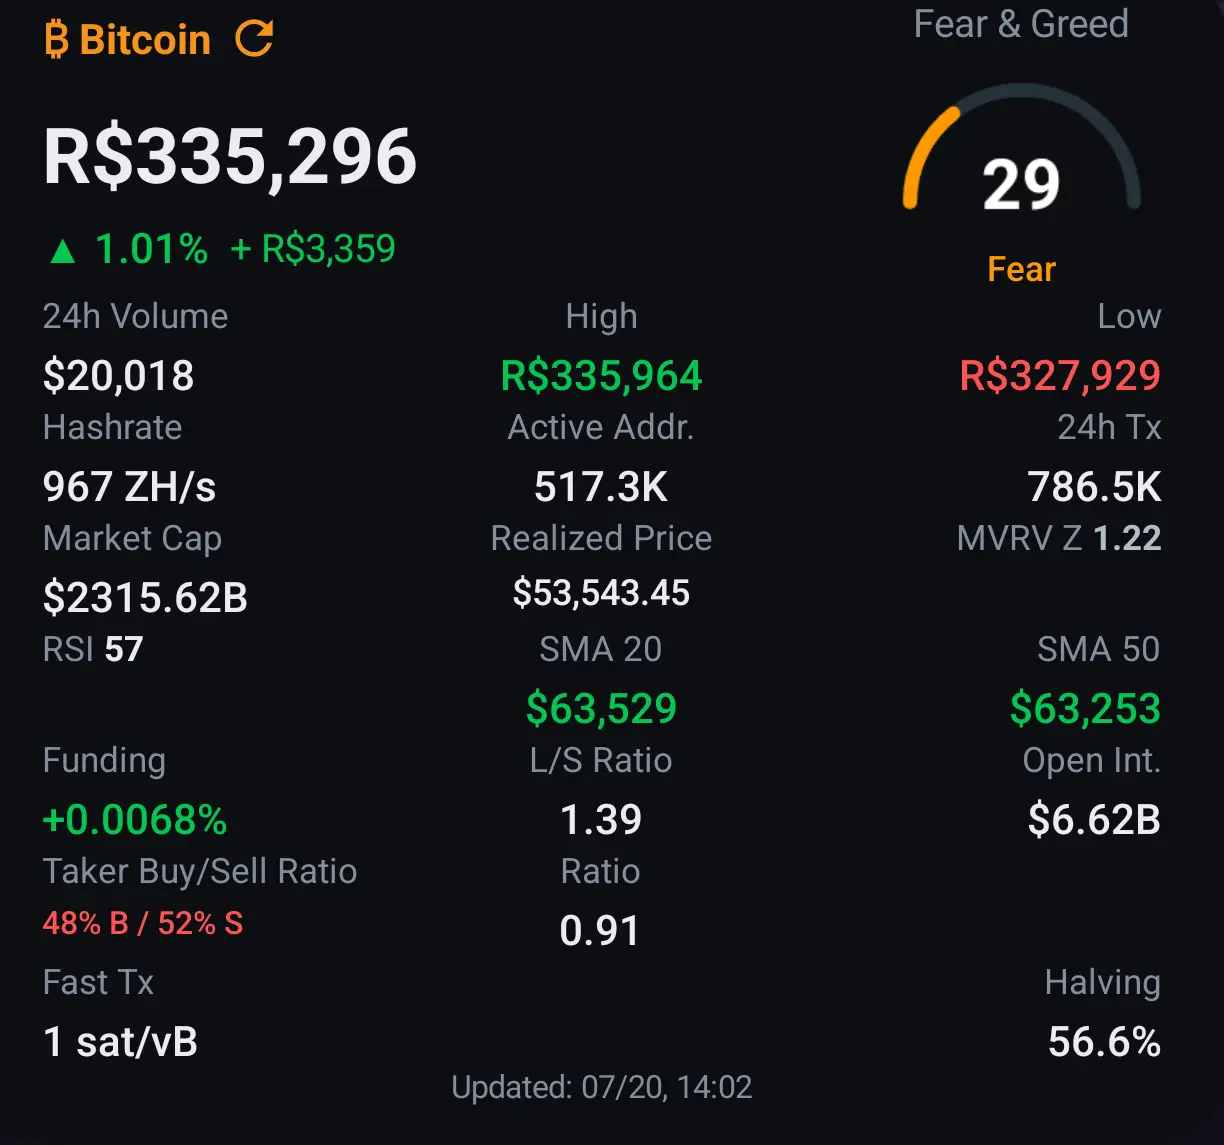Click the funding rate +0.0068%
Screen dimensions: 1224x1145
tap(135, 820)
